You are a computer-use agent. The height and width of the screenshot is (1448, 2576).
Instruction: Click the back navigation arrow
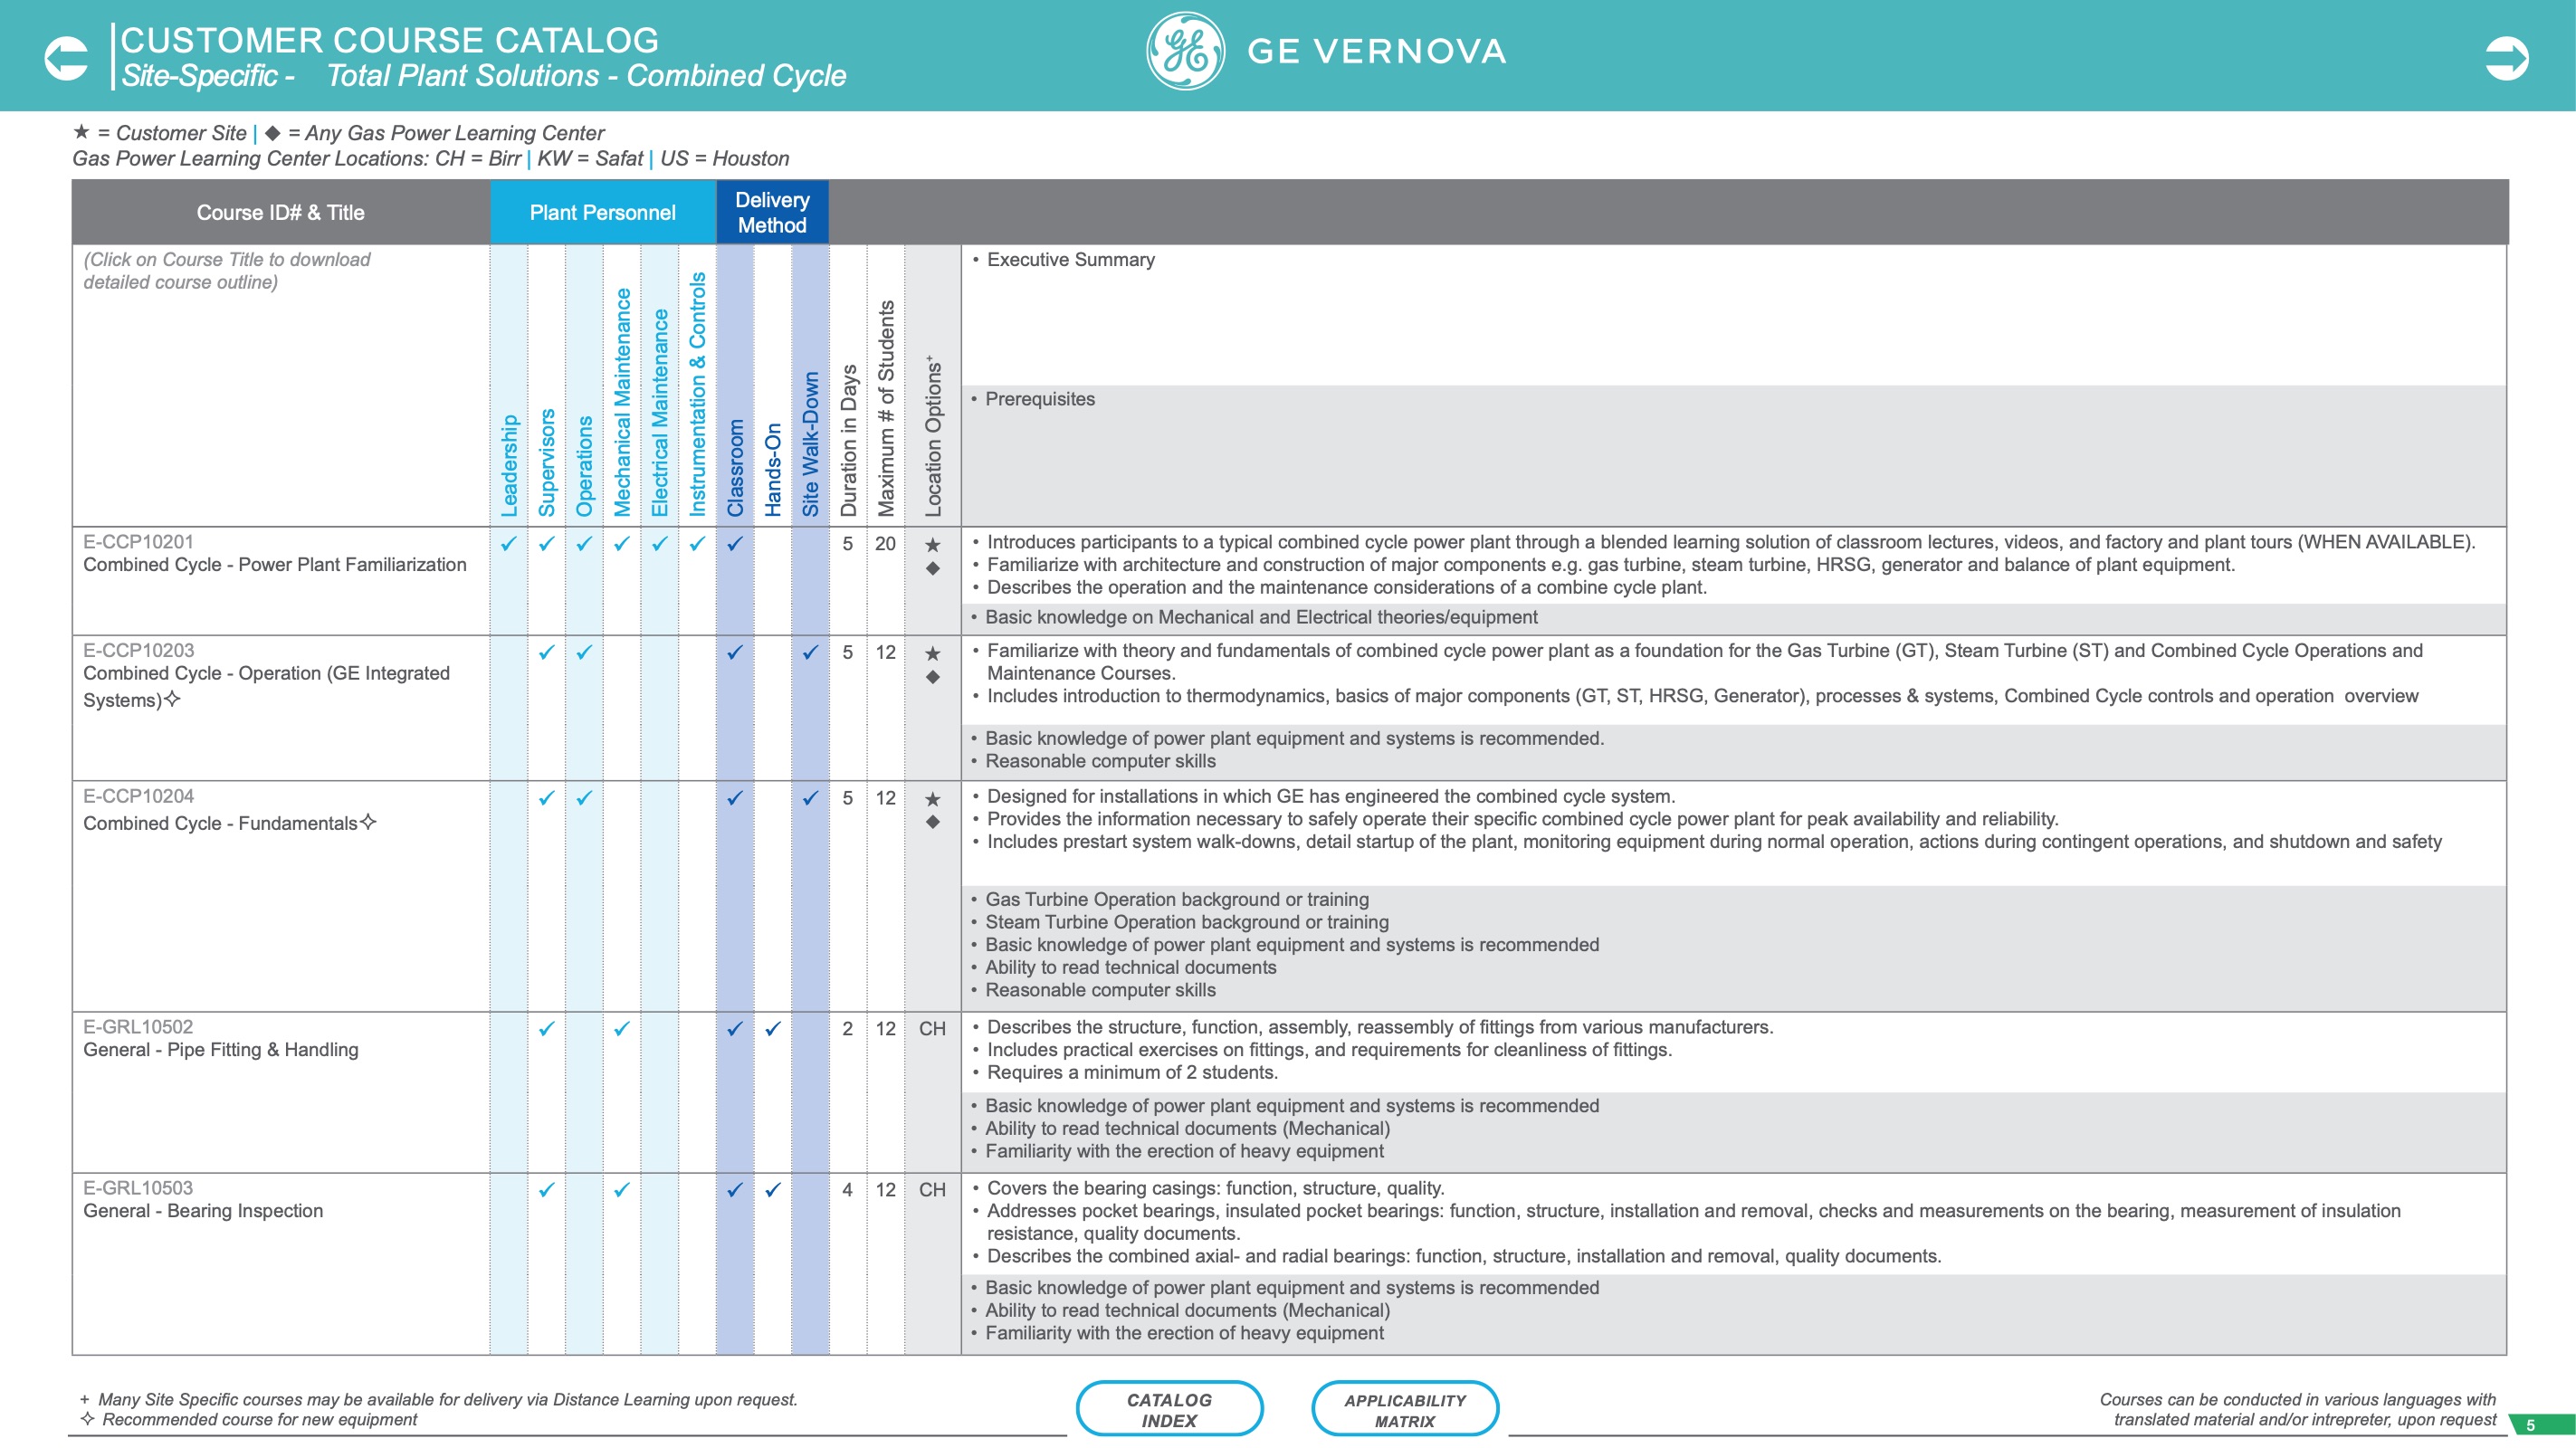tap(66, 57)
